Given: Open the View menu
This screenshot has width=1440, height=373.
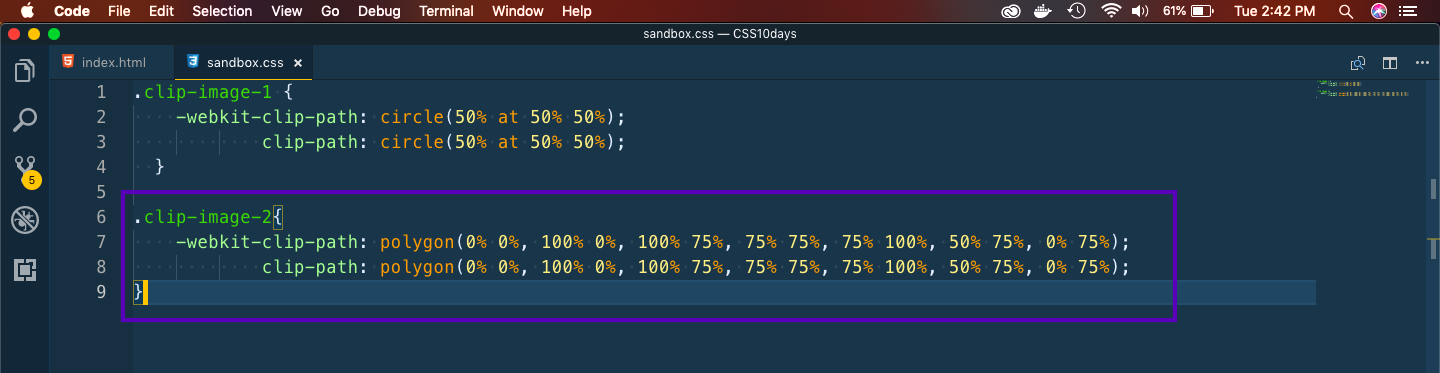Looking at the screenshot, I should coord(287,11).
